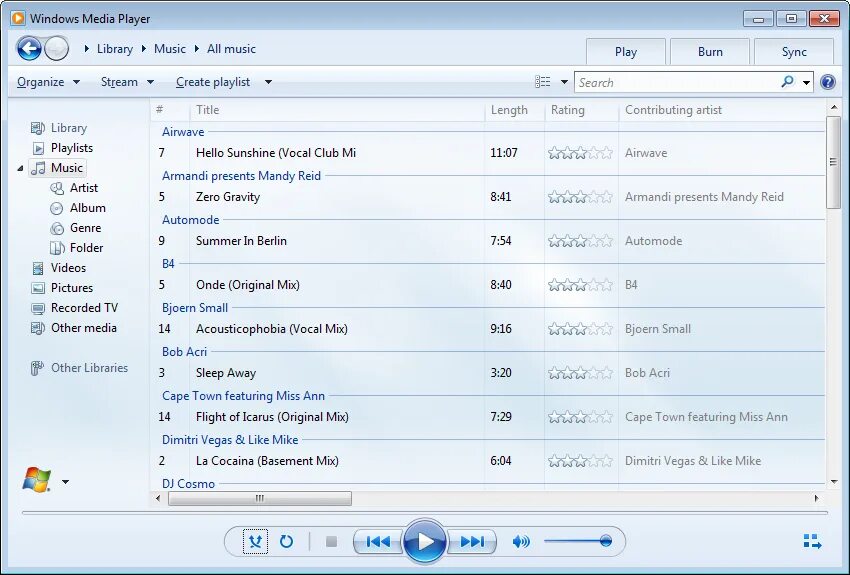Sort by the Length column header
The height and width of the screenshot is (575, 850).
(514, 110)
